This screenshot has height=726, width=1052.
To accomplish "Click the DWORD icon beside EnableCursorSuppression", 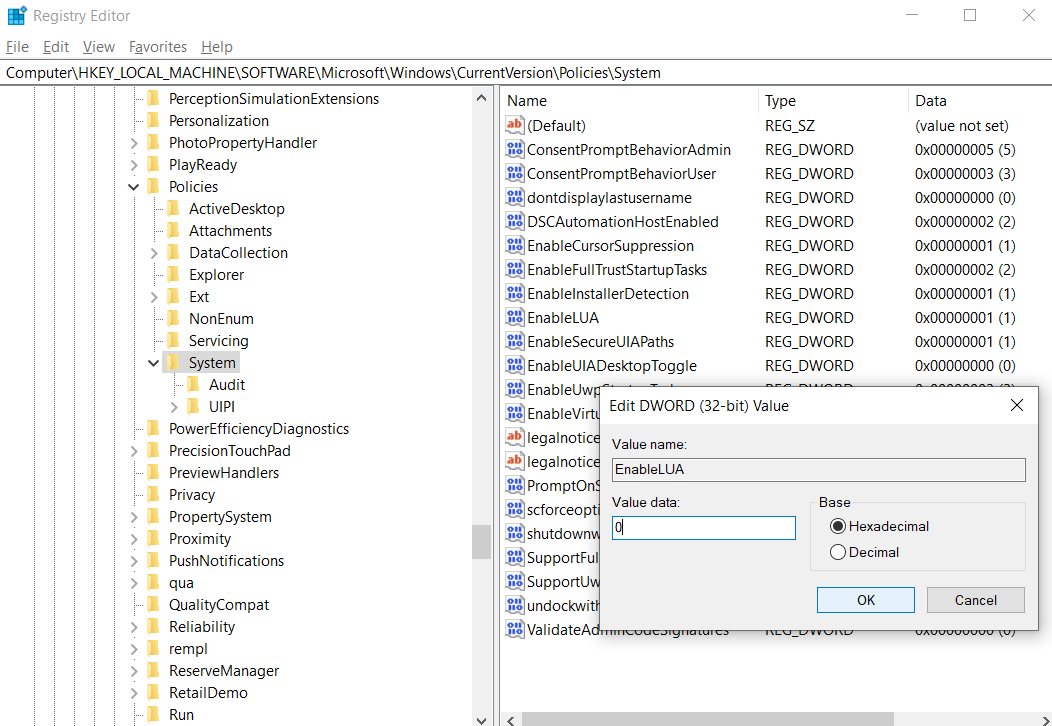I will point(515,246).
